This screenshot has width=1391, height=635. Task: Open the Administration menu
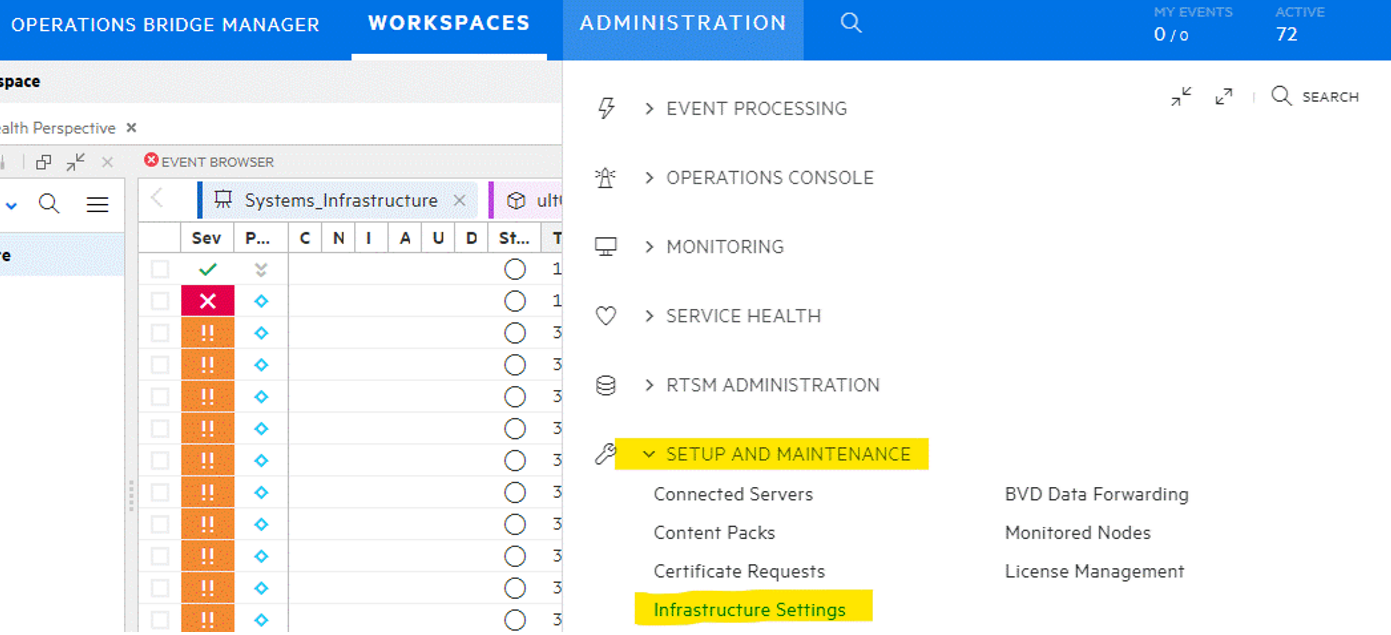click(683, 23)
